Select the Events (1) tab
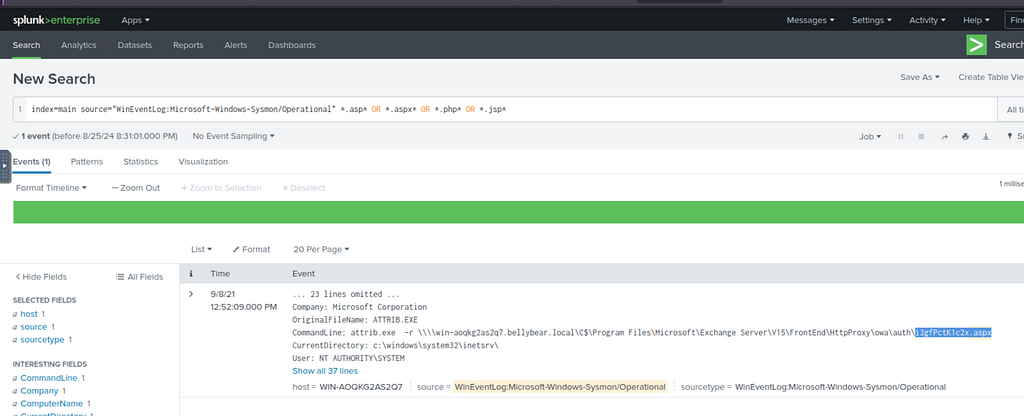1024x416 pixels. tap(31, 161)
